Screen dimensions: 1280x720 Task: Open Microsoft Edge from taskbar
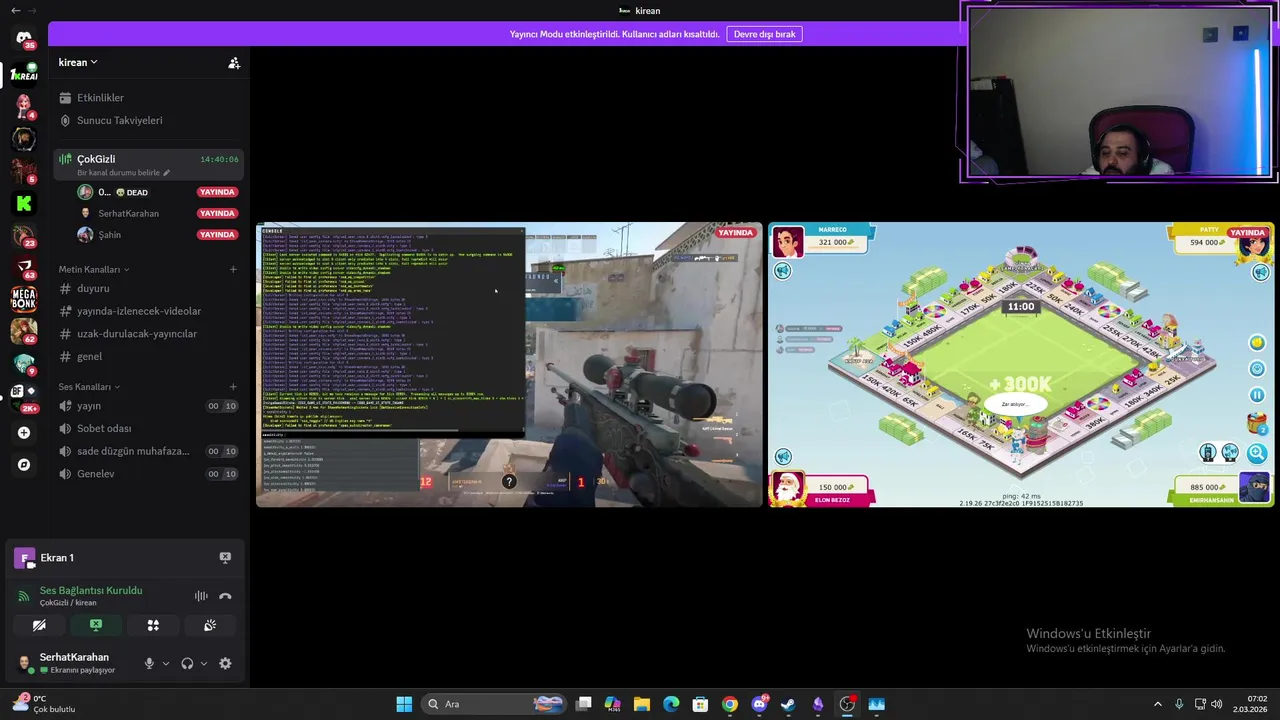pos(671,704)
